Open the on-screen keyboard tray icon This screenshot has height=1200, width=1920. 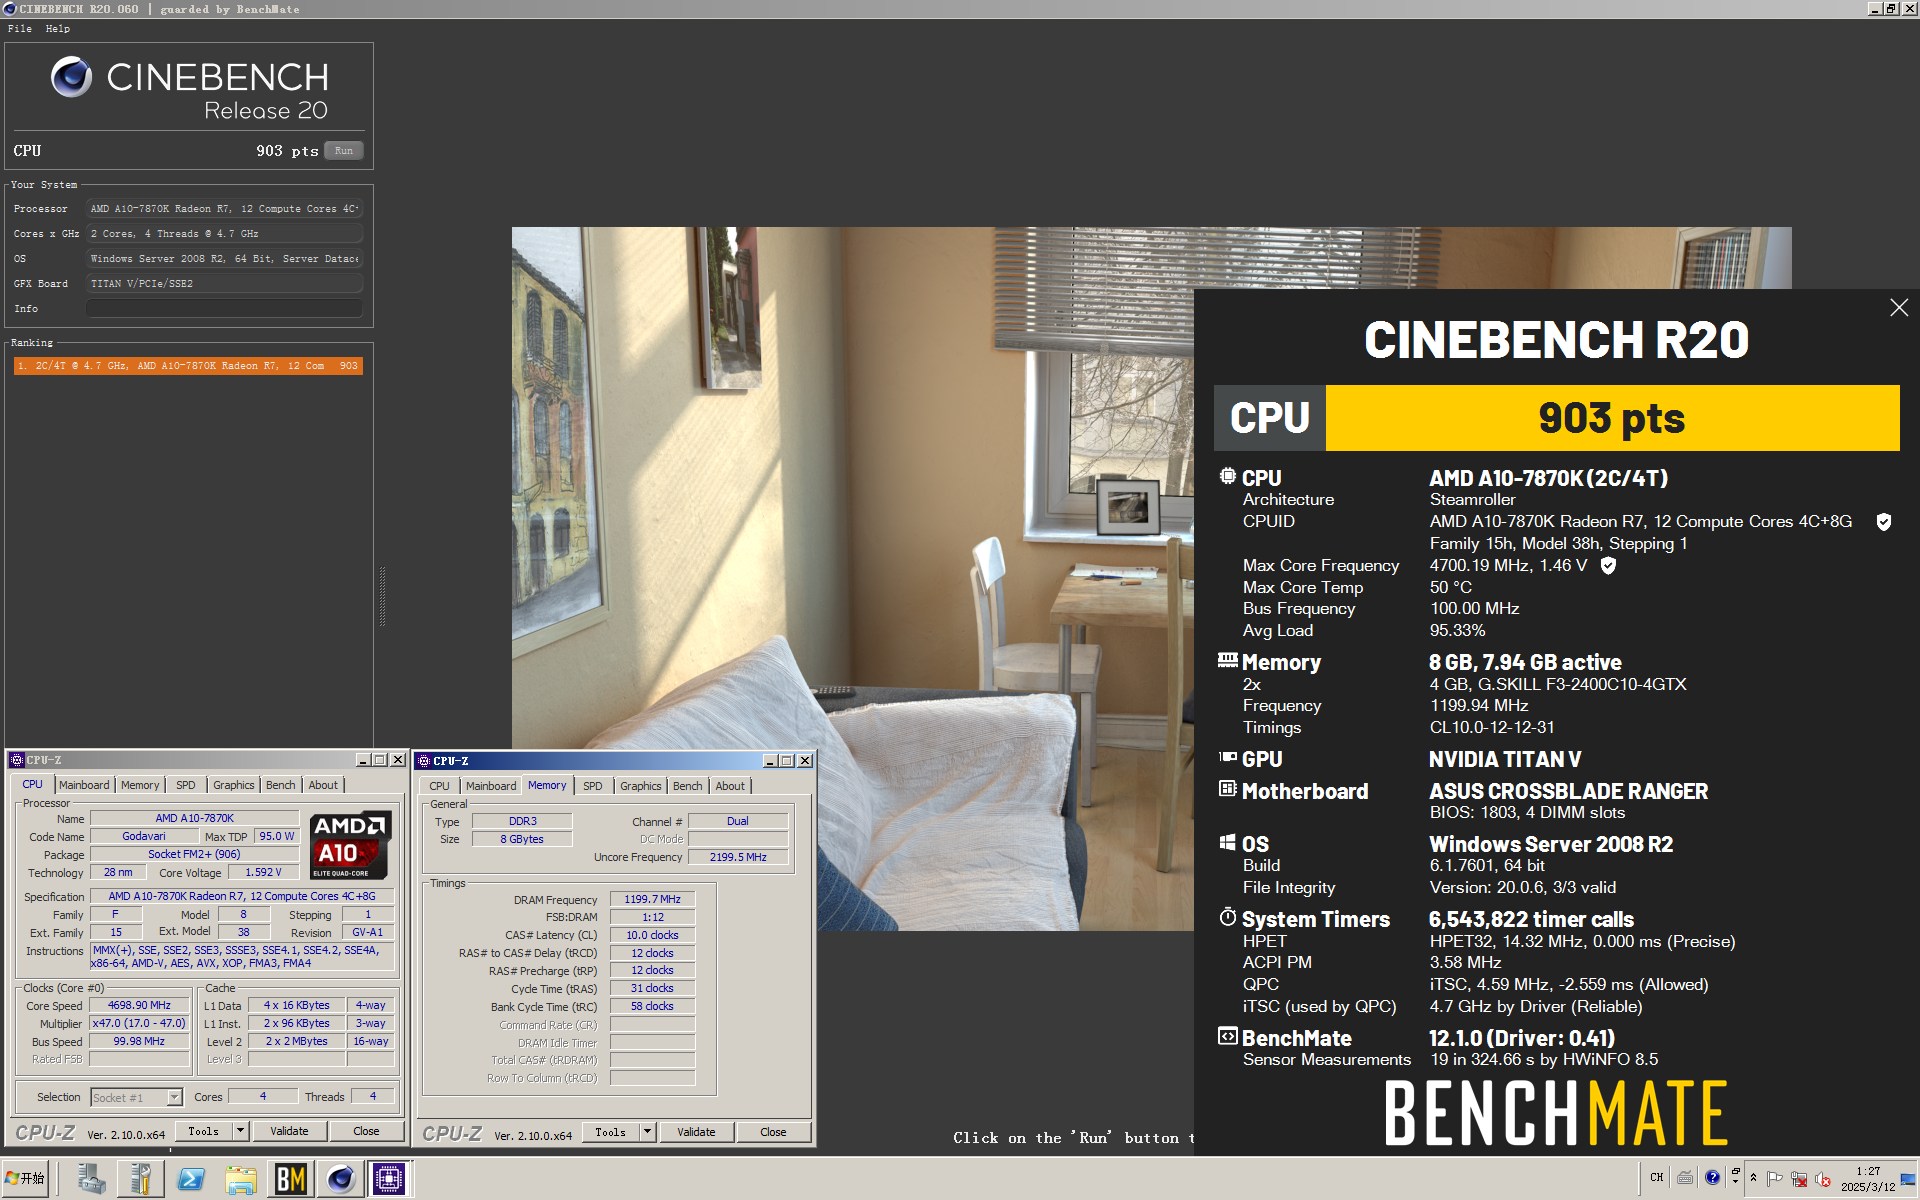(1685, 1177)
